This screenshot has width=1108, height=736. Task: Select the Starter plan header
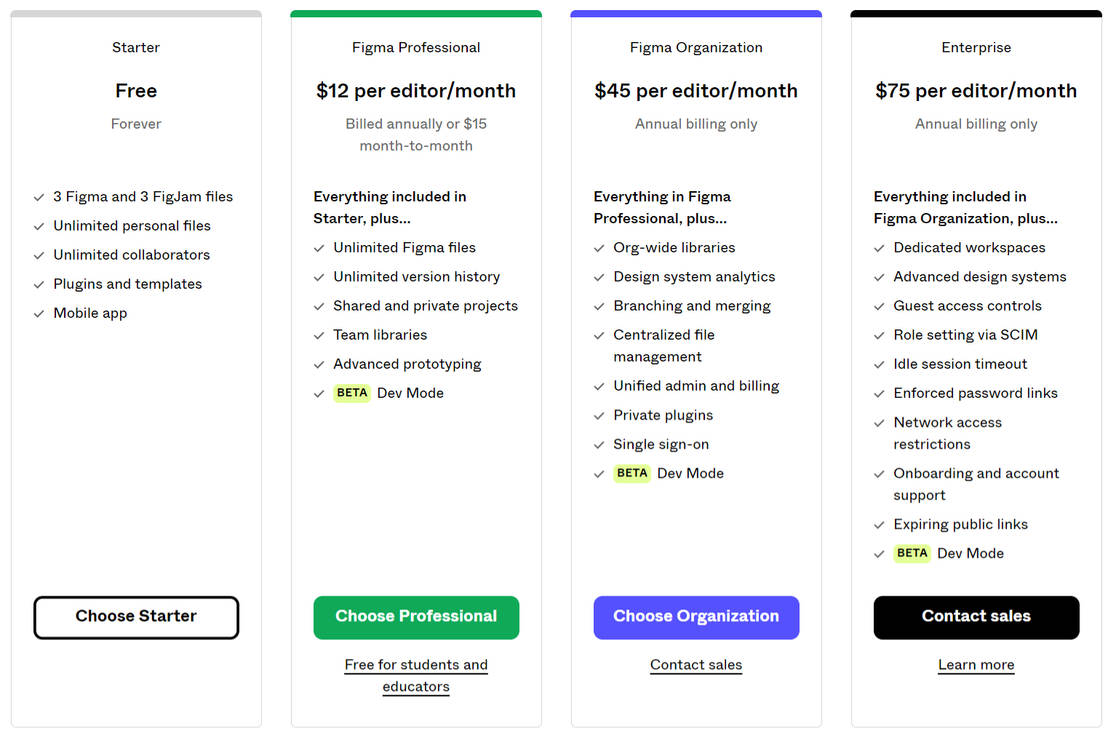(x=135, y=47)
